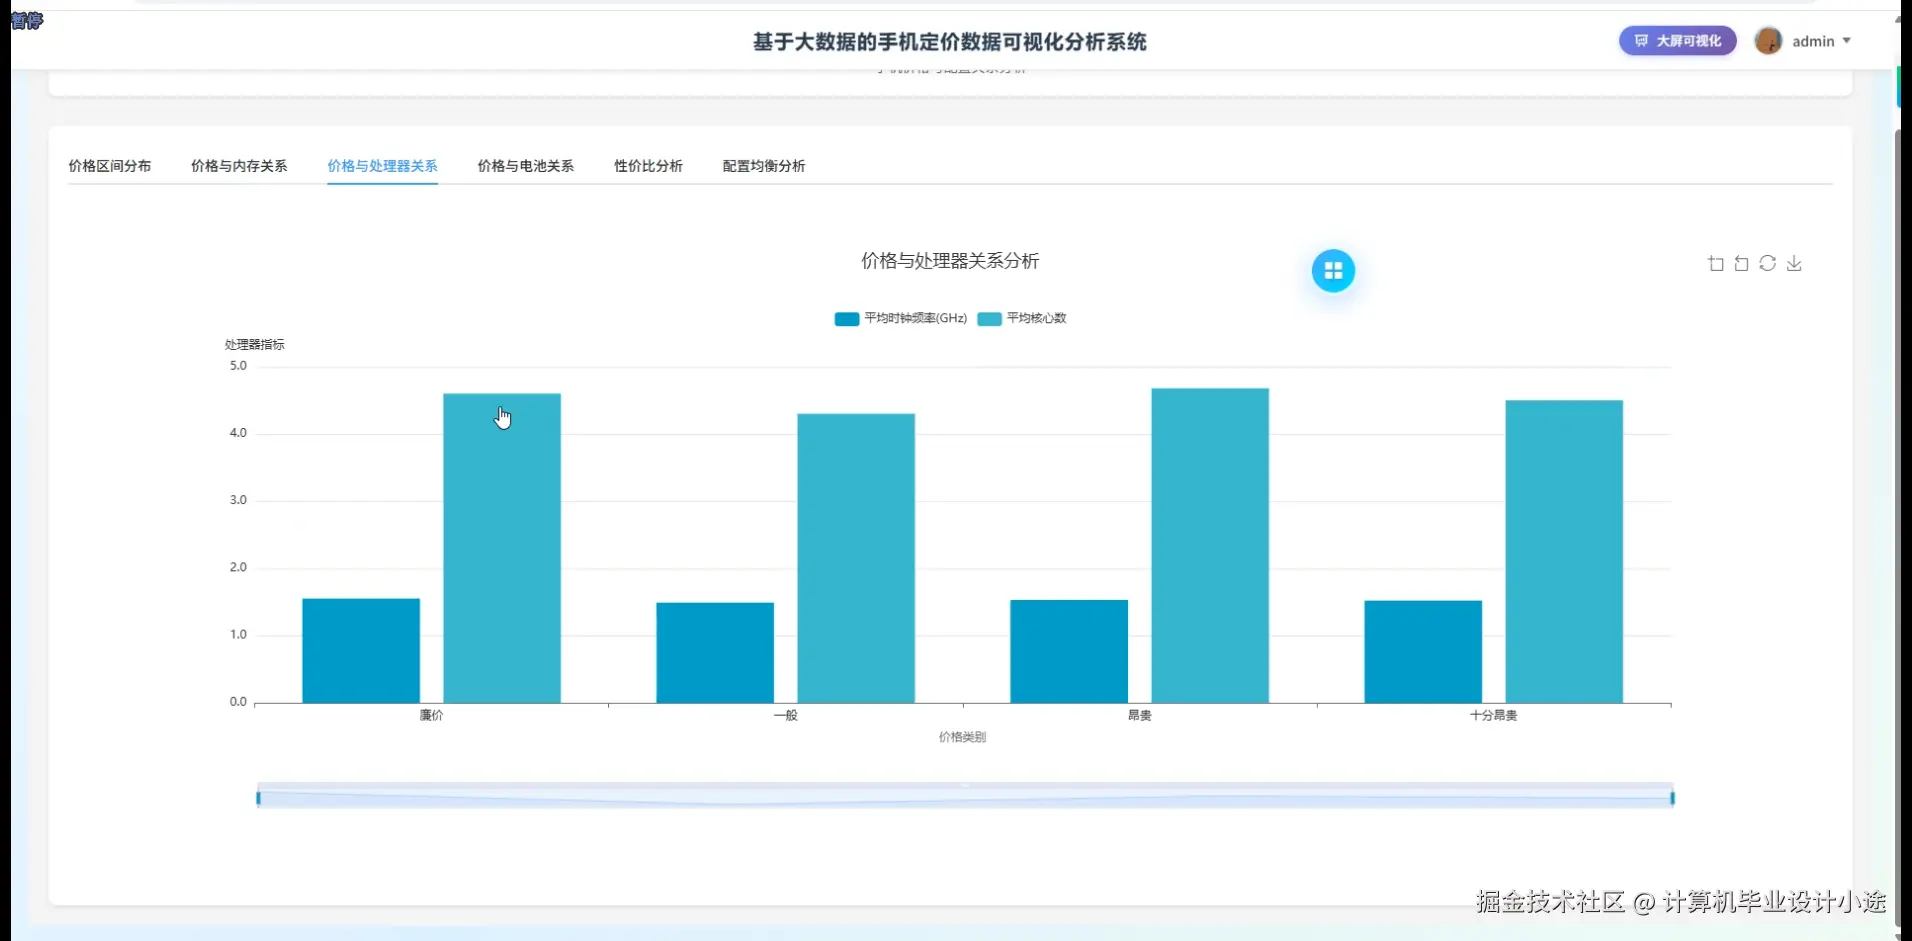The image size is (1912, 941).
Task: Click the axis name 价格类别
Action: click(962, 737)
